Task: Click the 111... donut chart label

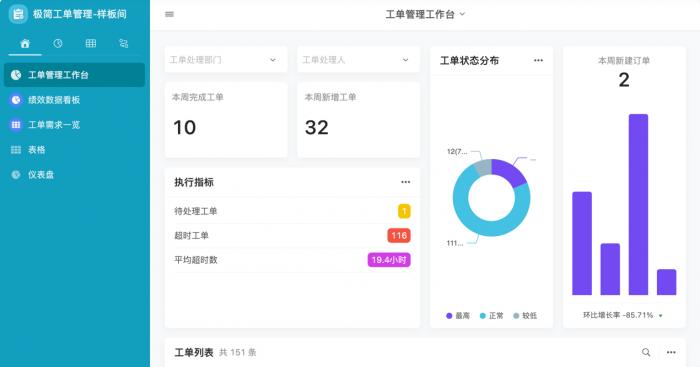Action: point(455,243)
